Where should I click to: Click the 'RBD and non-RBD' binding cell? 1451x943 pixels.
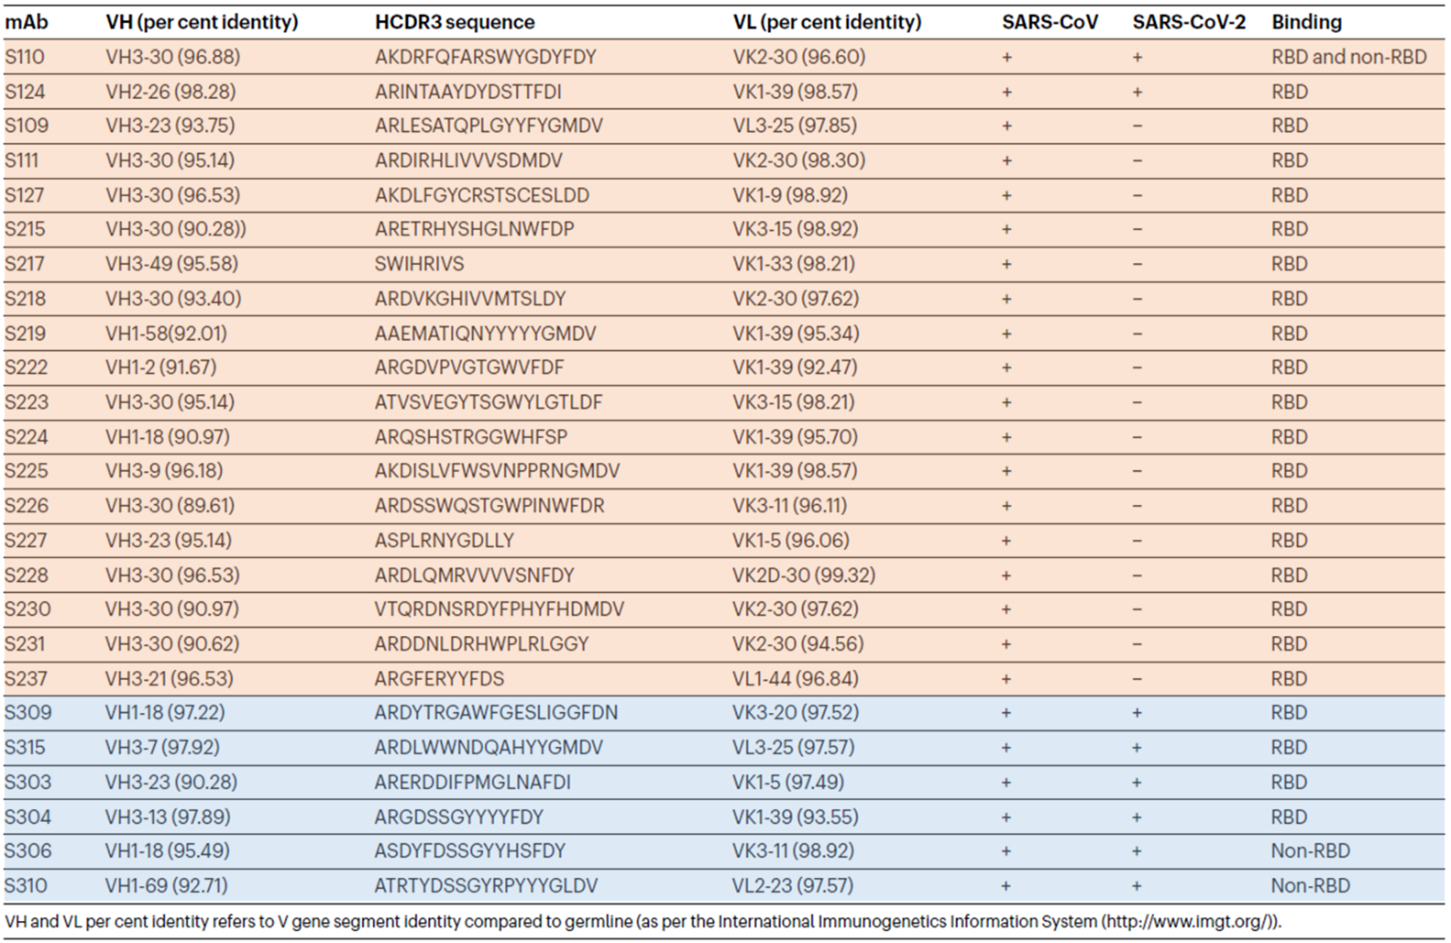[1348, 57]
